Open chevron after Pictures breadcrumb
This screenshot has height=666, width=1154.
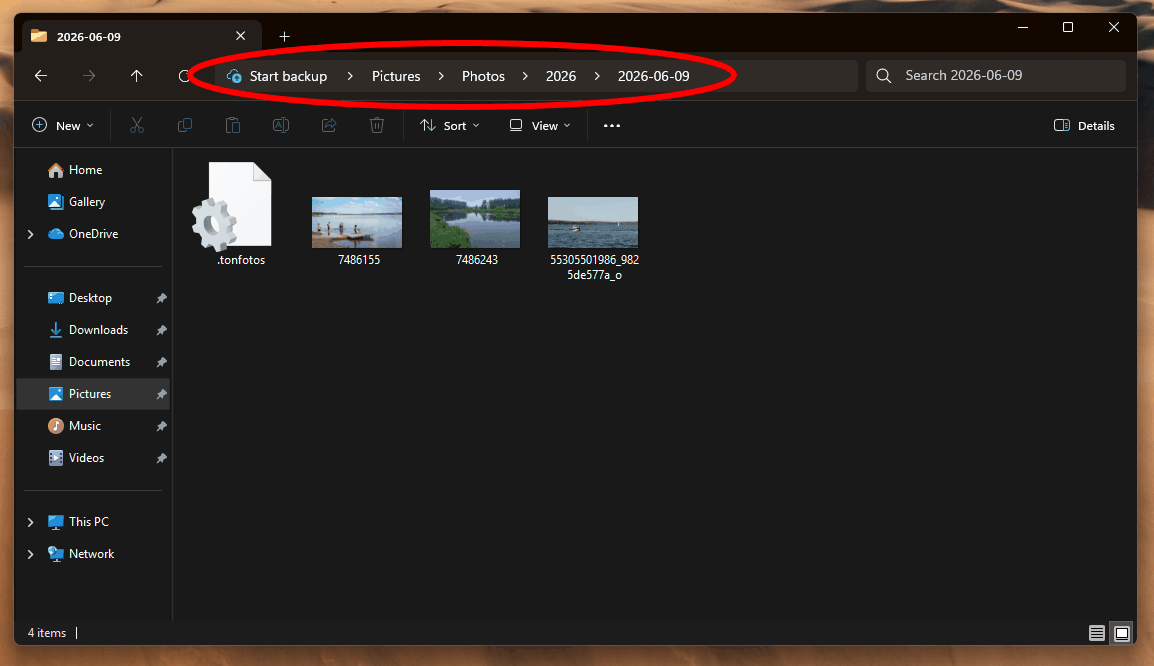click(441, 76)
